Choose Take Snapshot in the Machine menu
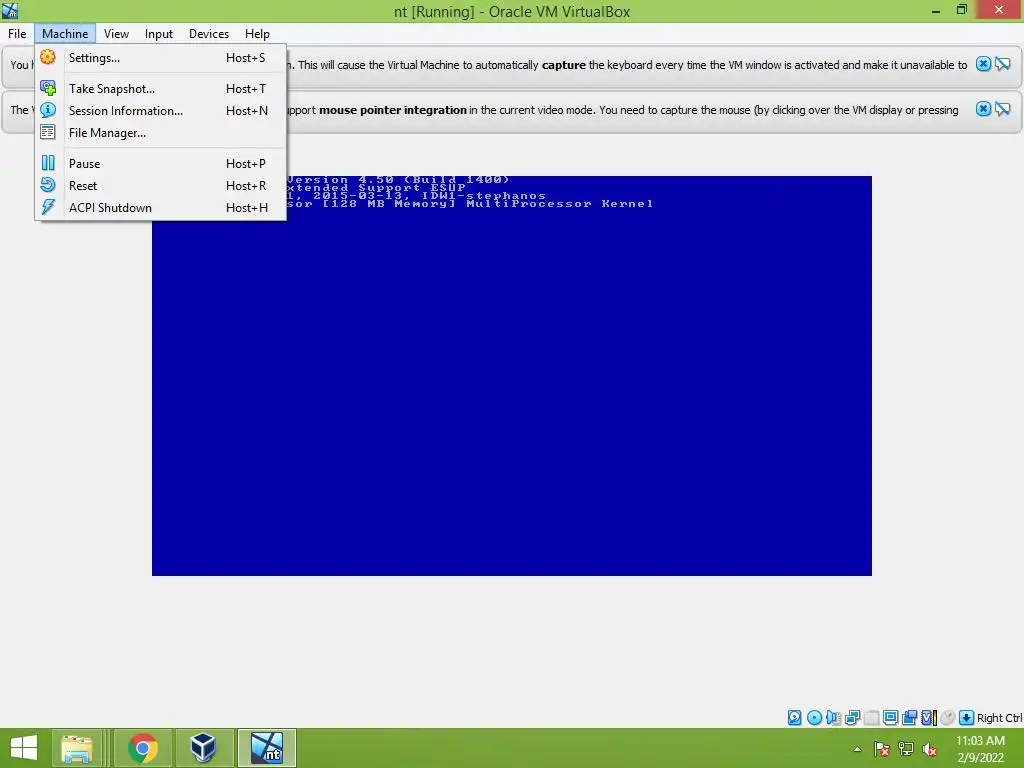The image size is (1024, 768). (x=160, y=88)
